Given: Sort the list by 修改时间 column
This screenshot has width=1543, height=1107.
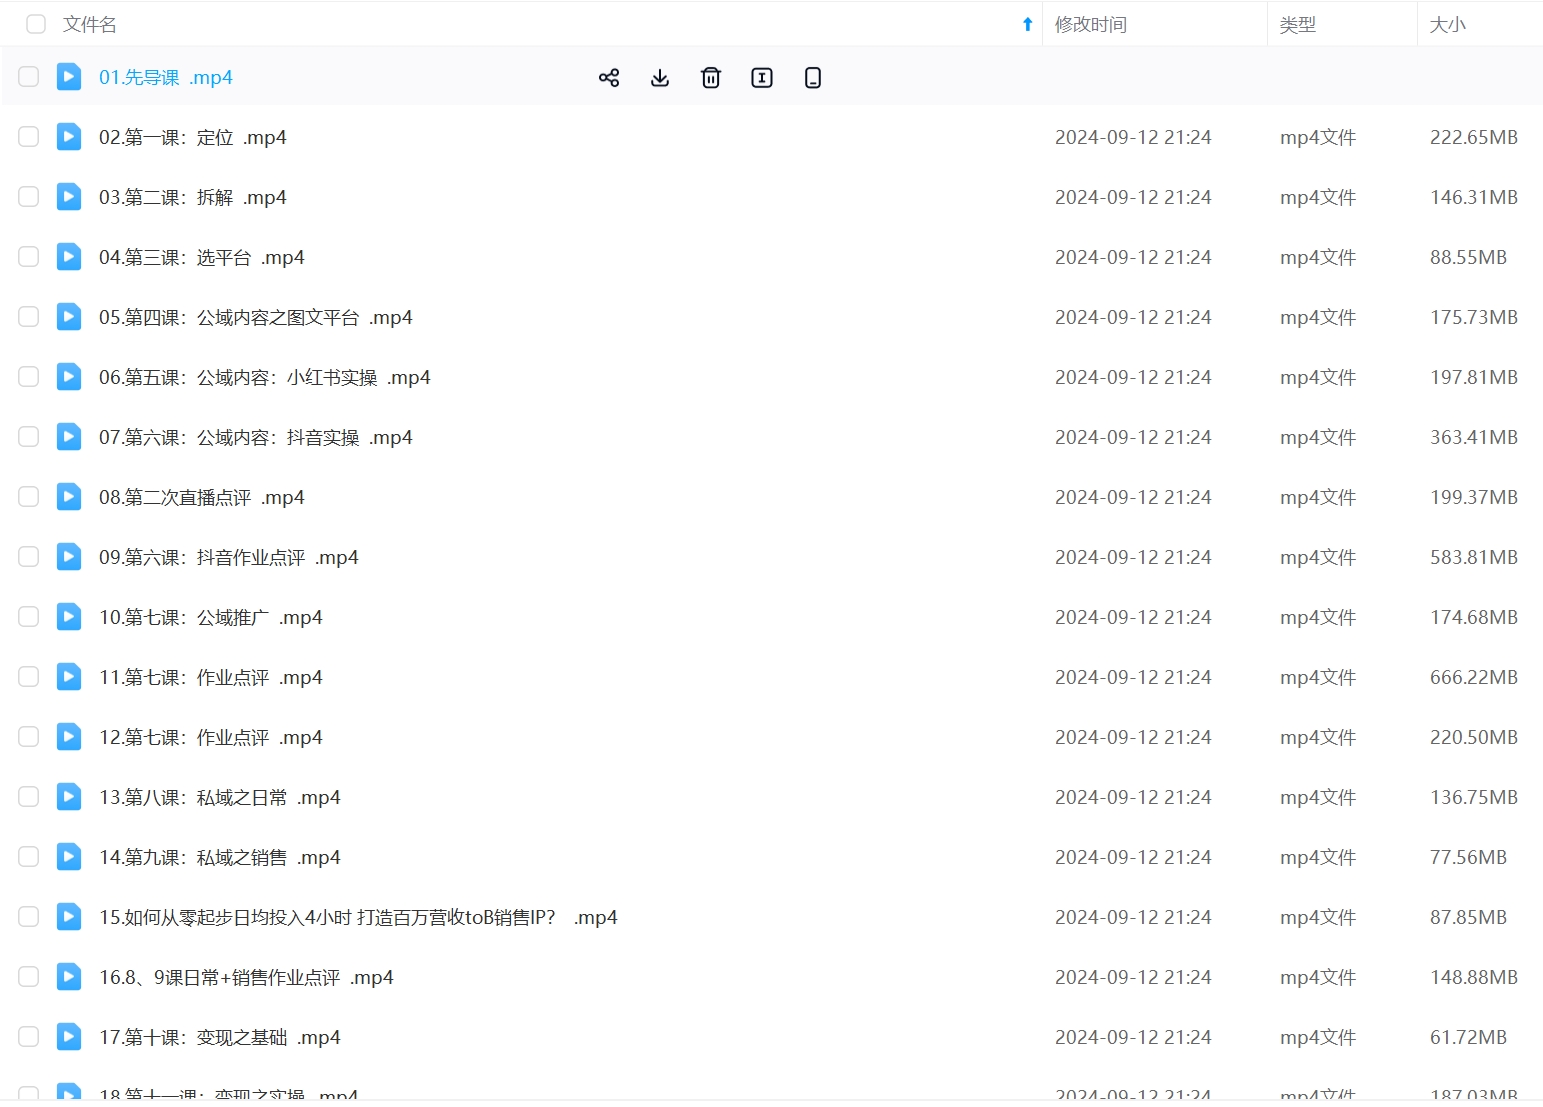Looking at the screenshot, I should (1090, 24).
